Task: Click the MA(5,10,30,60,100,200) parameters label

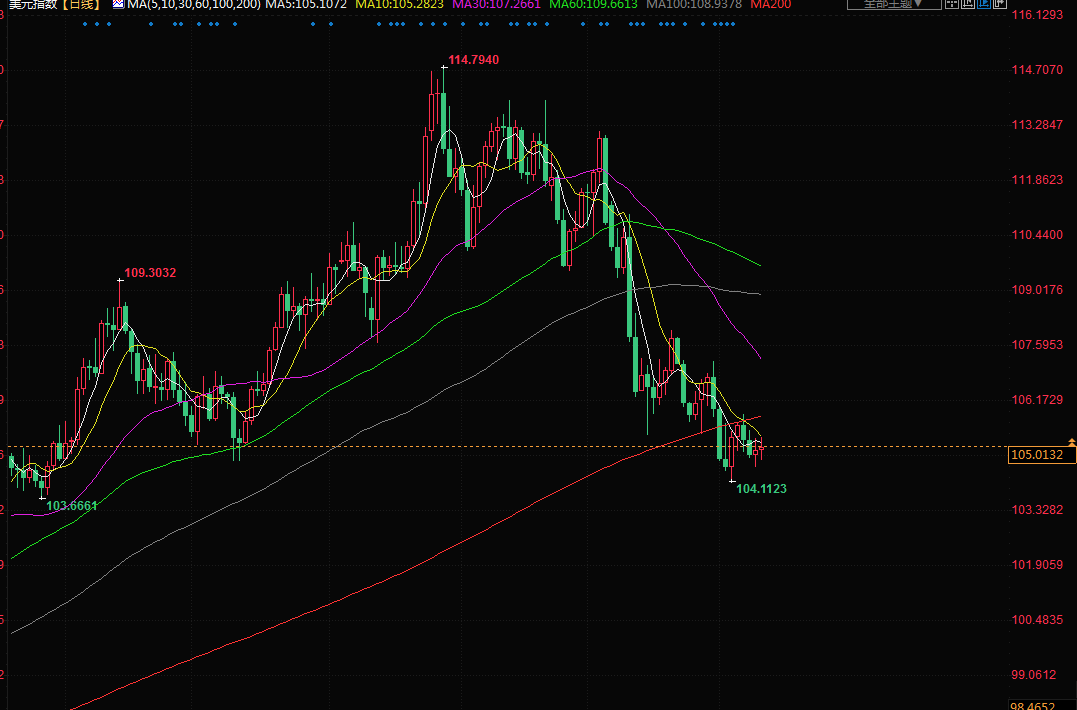Action: [194, 5]
